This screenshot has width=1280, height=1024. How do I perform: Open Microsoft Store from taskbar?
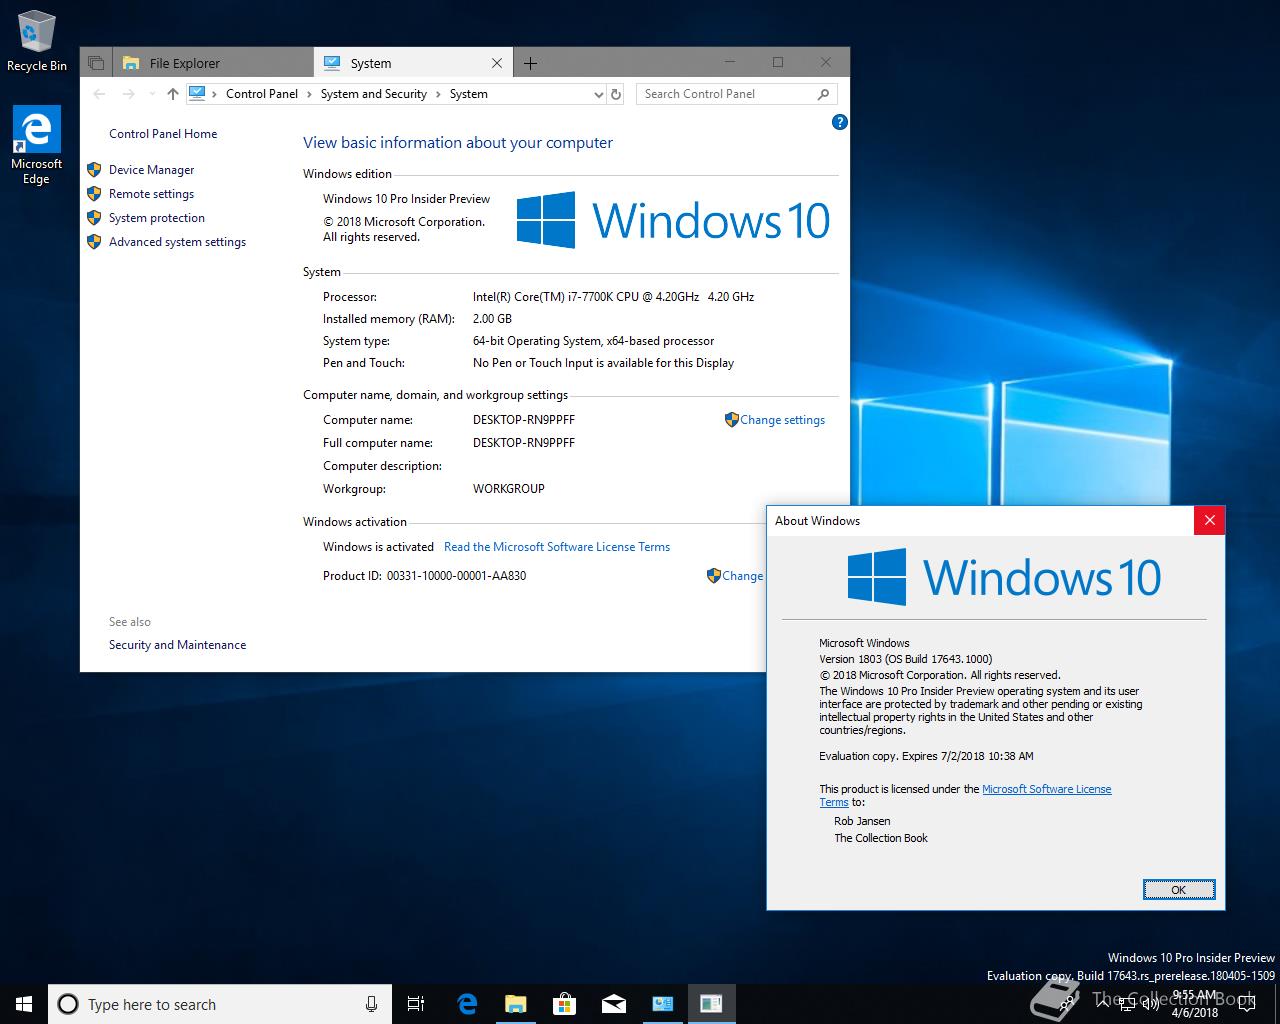(565, 1004)
